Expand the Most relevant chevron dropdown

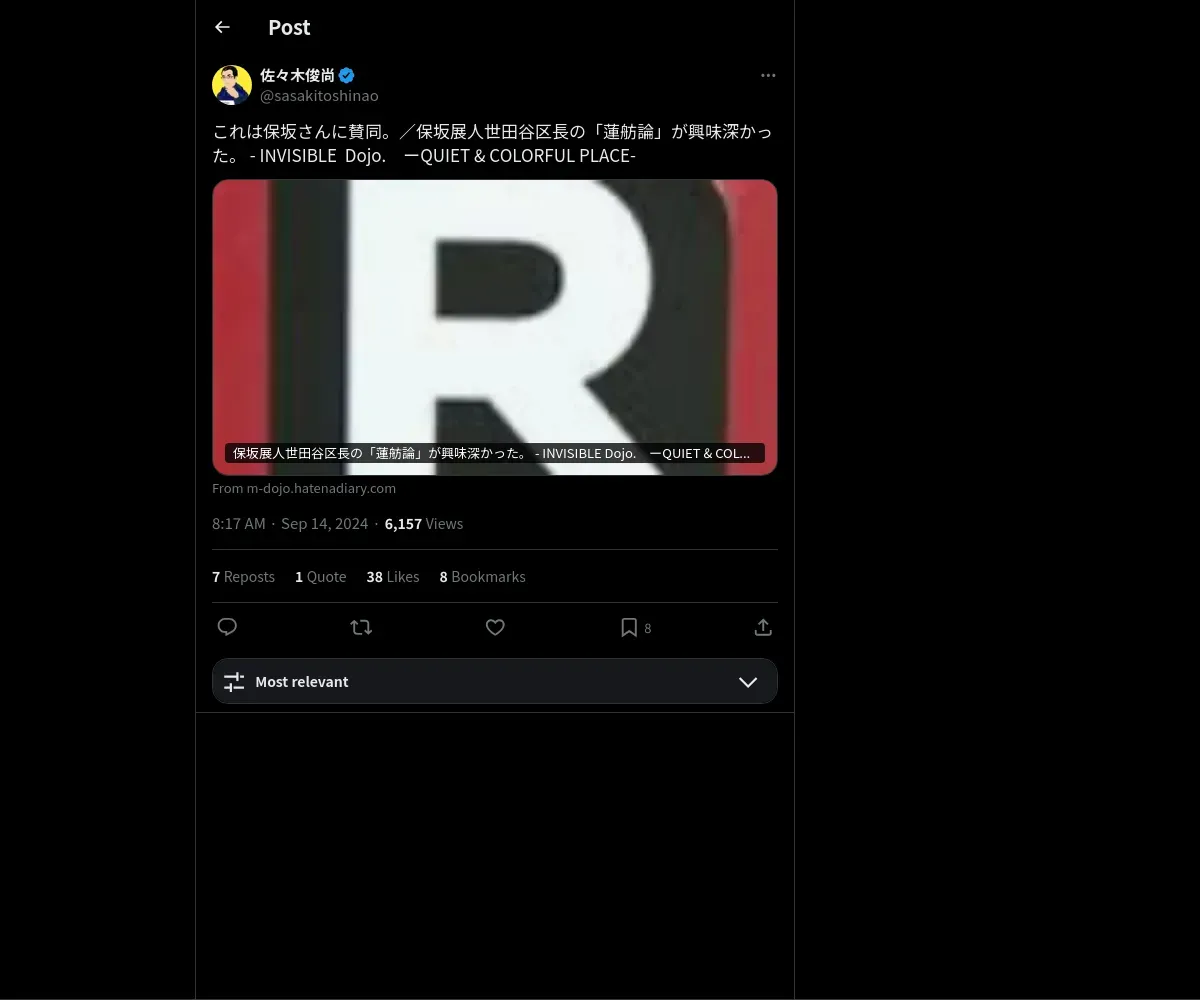coord(748,682)
